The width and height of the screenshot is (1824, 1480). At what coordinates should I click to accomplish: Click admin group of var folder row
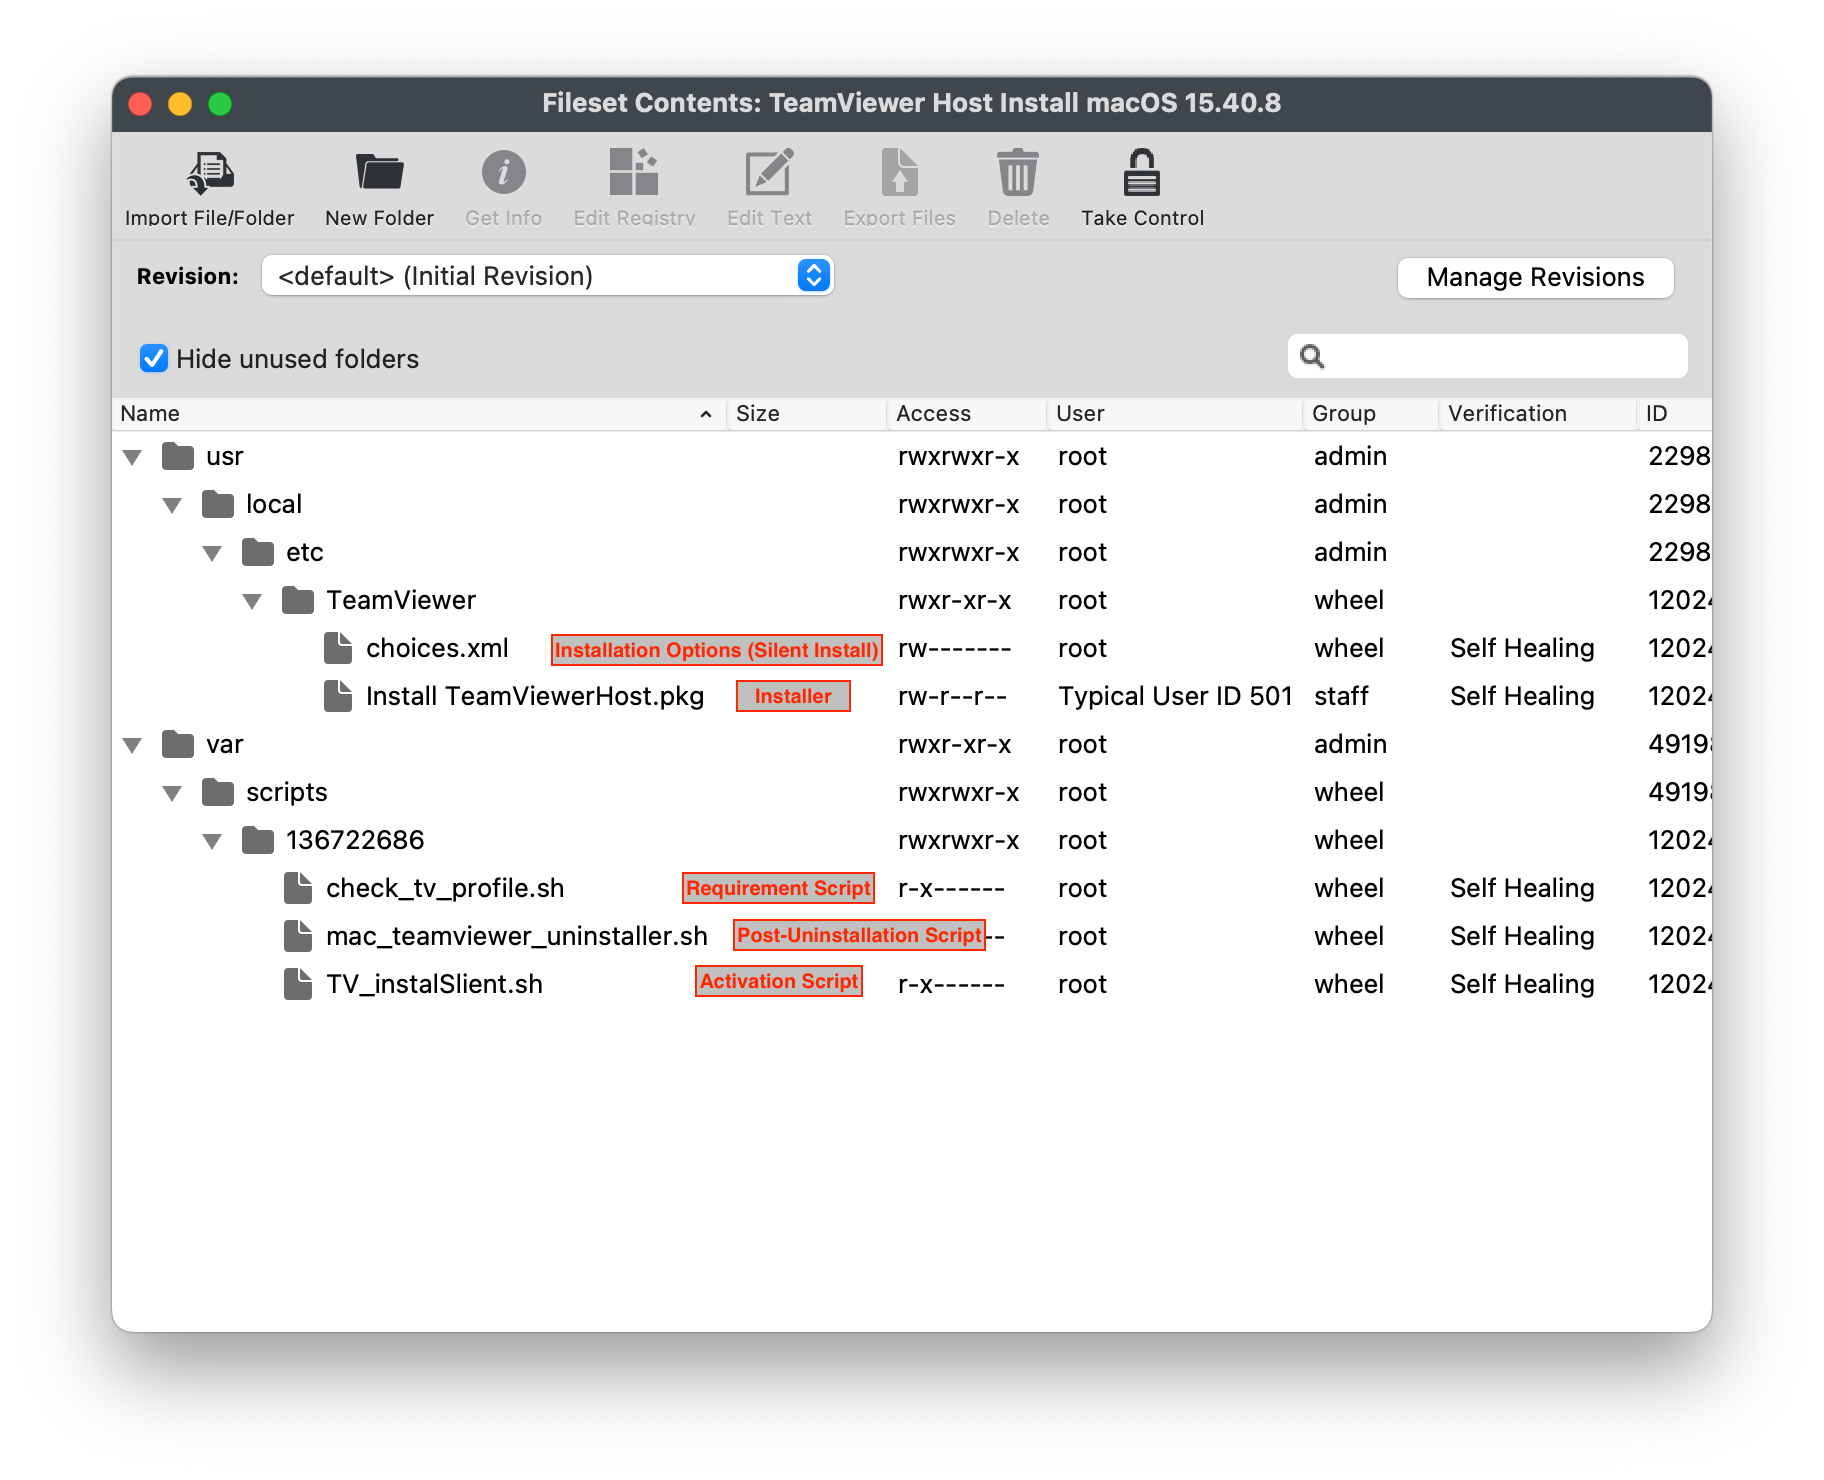tap(1350, 744)
